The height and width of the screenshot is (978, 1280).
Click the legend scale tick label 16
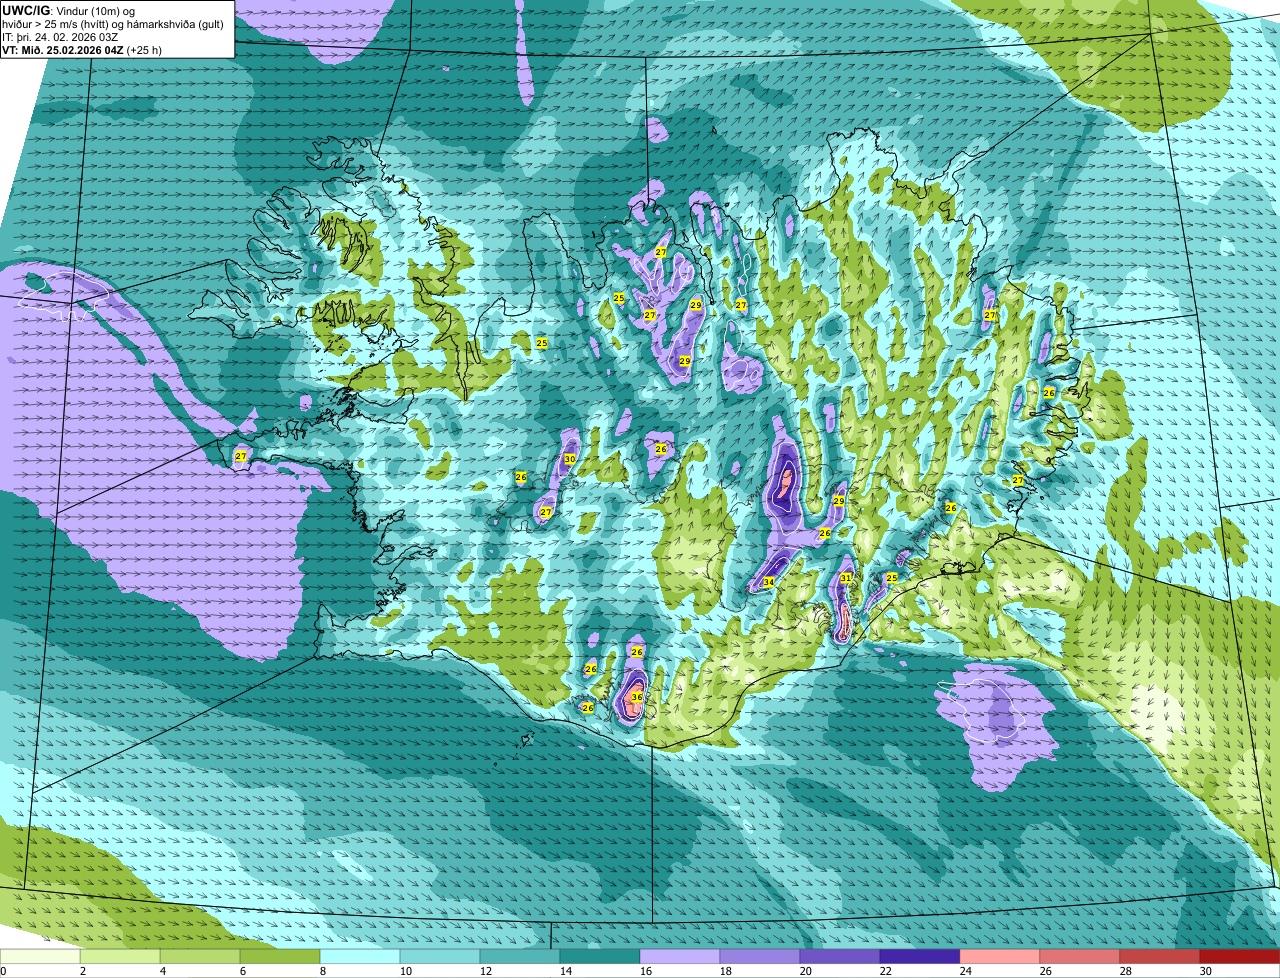(646, 971)
